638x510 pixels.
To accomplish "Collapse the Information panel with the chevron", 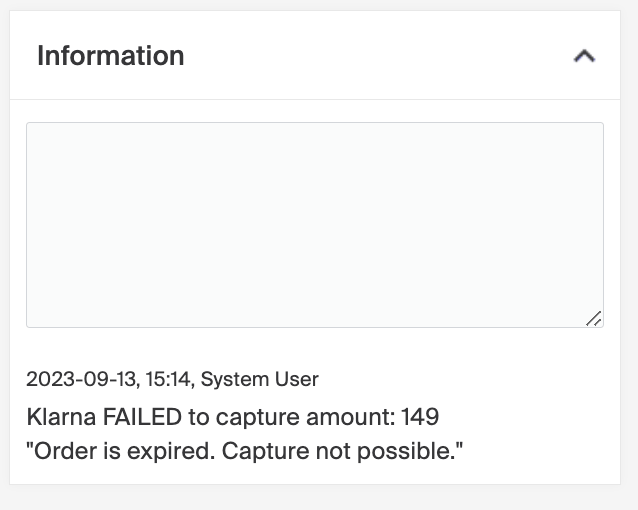I will click(x=584, y=57).
